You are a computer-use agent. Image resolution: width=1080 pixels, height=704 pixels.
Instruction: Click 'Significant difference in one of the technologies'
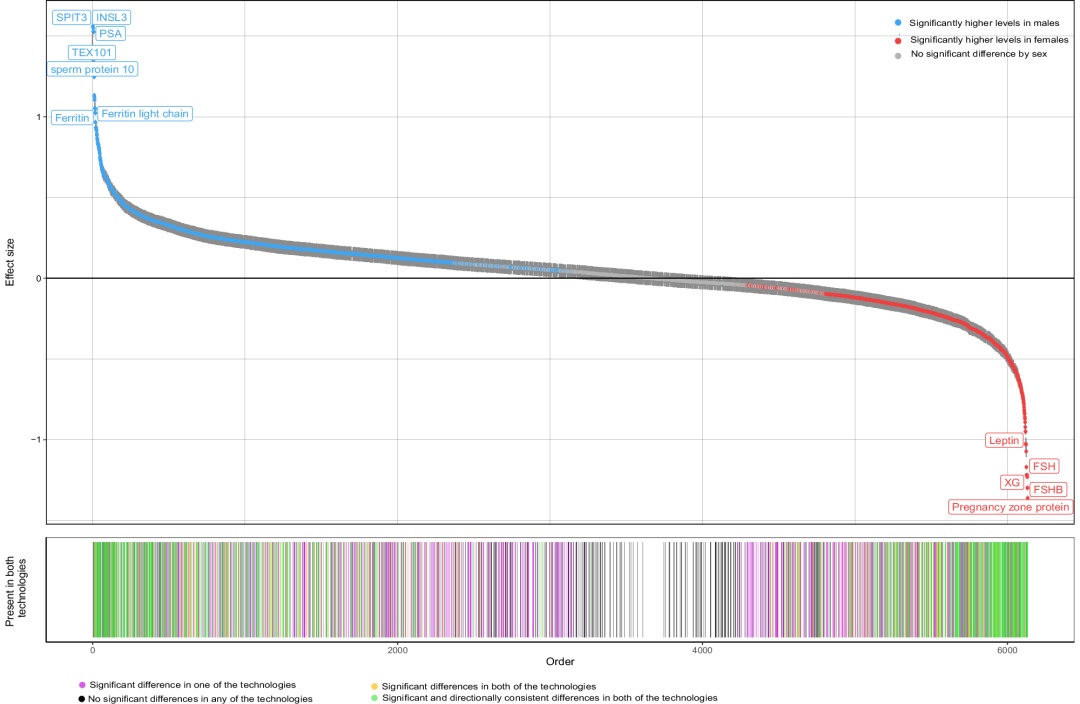tap(193, 685)
